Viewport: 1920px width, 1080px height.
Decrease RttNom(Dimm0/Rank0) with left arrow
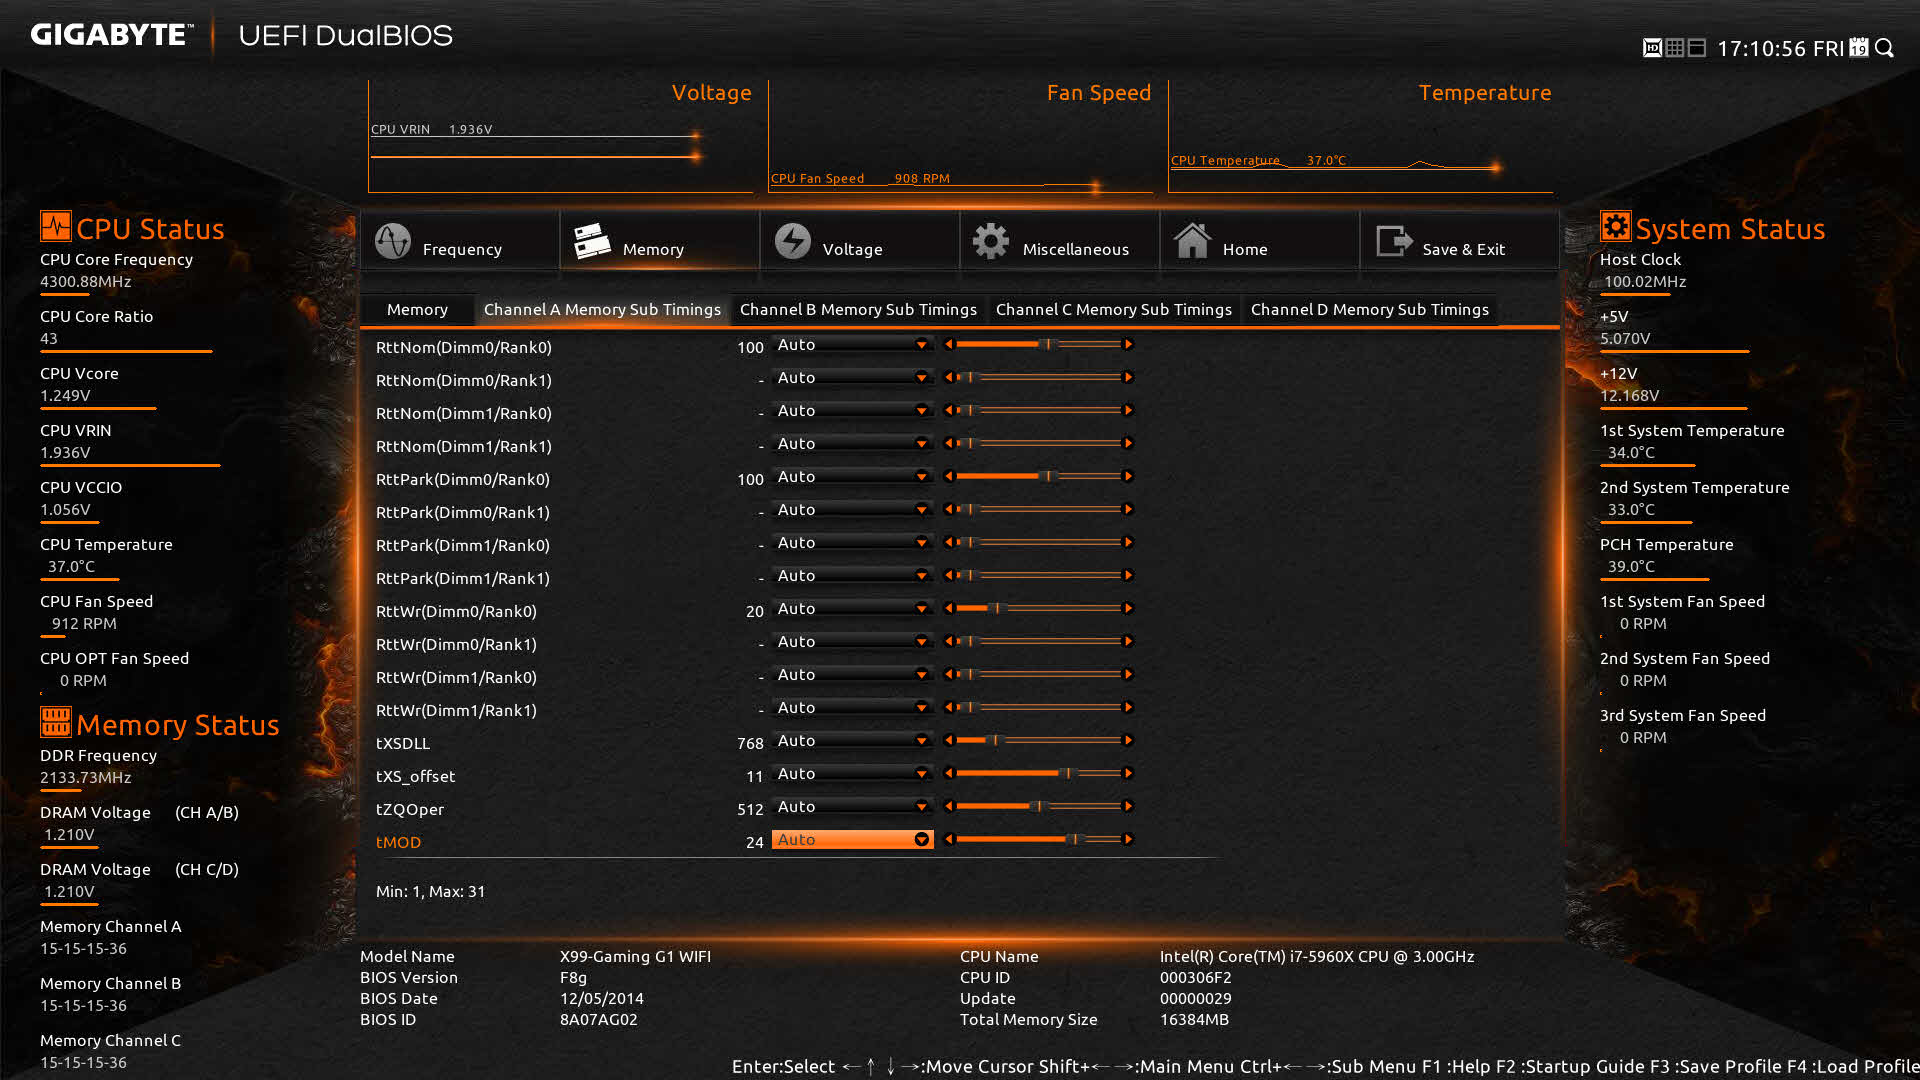click(948, 345)
